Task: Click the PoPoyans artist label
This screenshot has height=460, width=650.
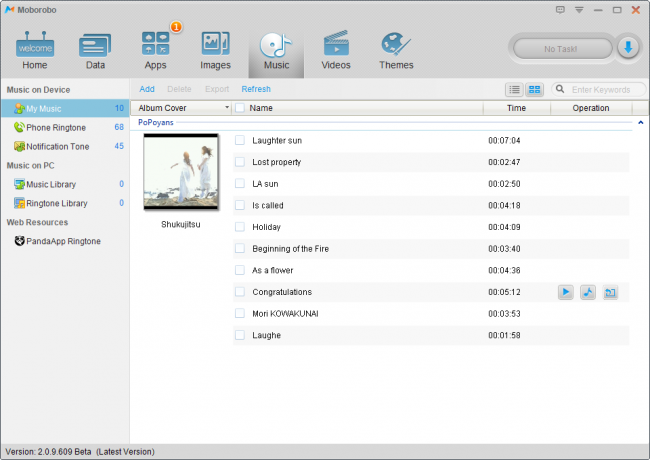Action: click(156, 122)
